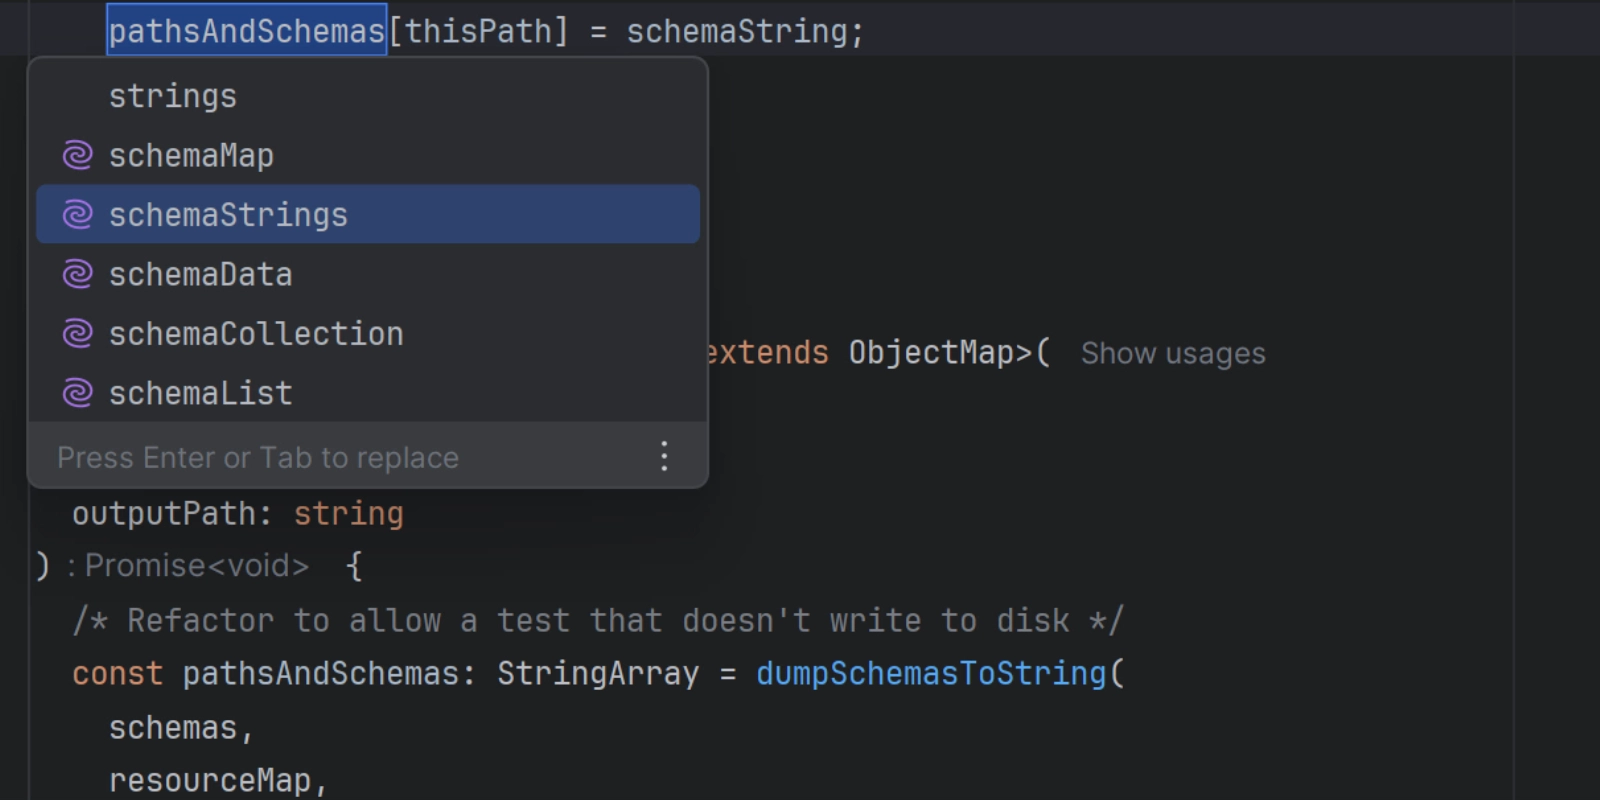The image size is (1600, 800).
Task: Click the 'string' type after outputPath
Action: 348,514
